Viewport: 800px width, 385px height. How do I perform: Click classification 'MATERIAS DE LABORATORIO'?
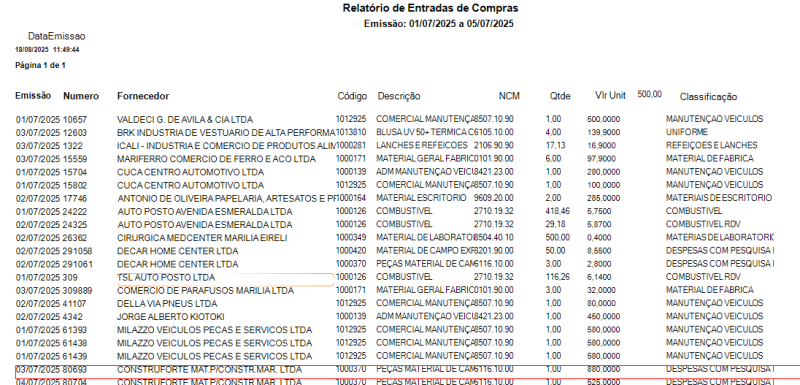[x=720, y=237]
